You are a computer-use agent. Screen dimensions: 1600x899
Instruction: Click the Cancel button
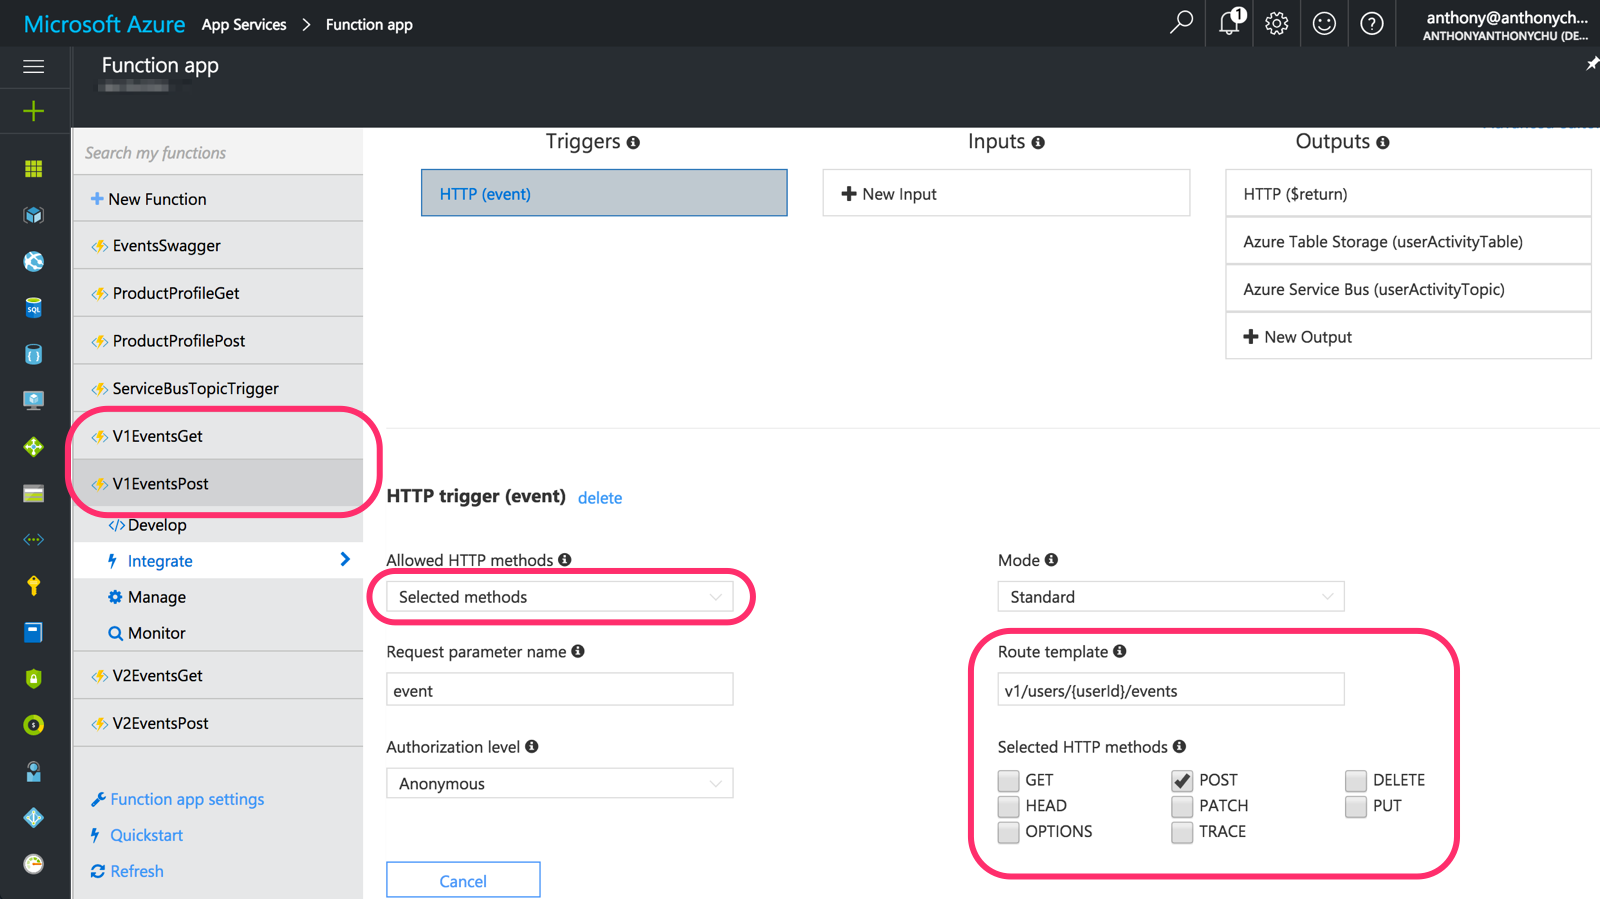click(463, 880)
